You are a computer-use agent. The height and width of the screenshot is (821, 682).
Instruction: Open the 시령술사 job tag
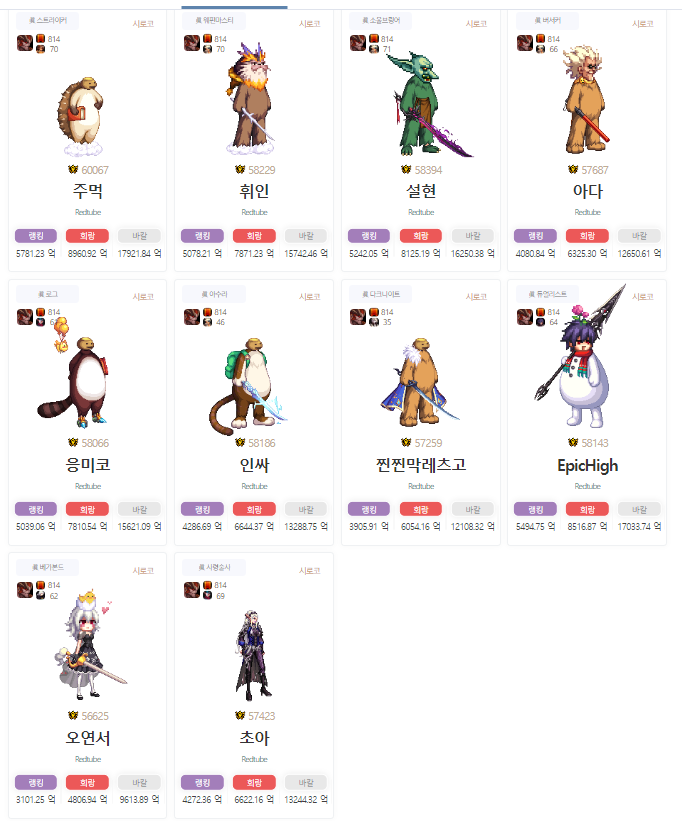[x=214, y=568]
